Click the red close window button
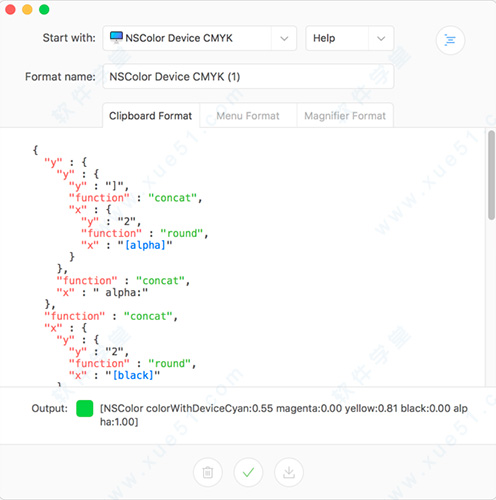 10,9
